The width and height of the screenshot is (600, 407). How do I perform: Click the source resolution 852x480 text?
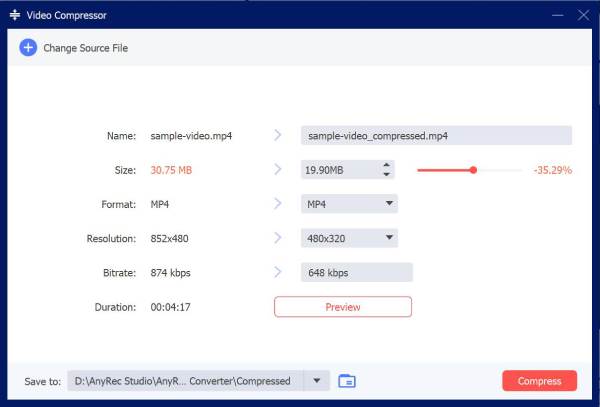pyautogui.click(x=169, y=238)
